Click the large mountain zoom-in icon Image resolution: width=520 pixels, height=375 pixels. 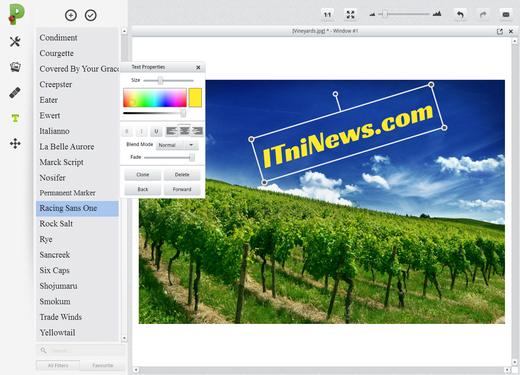(437, 14)
